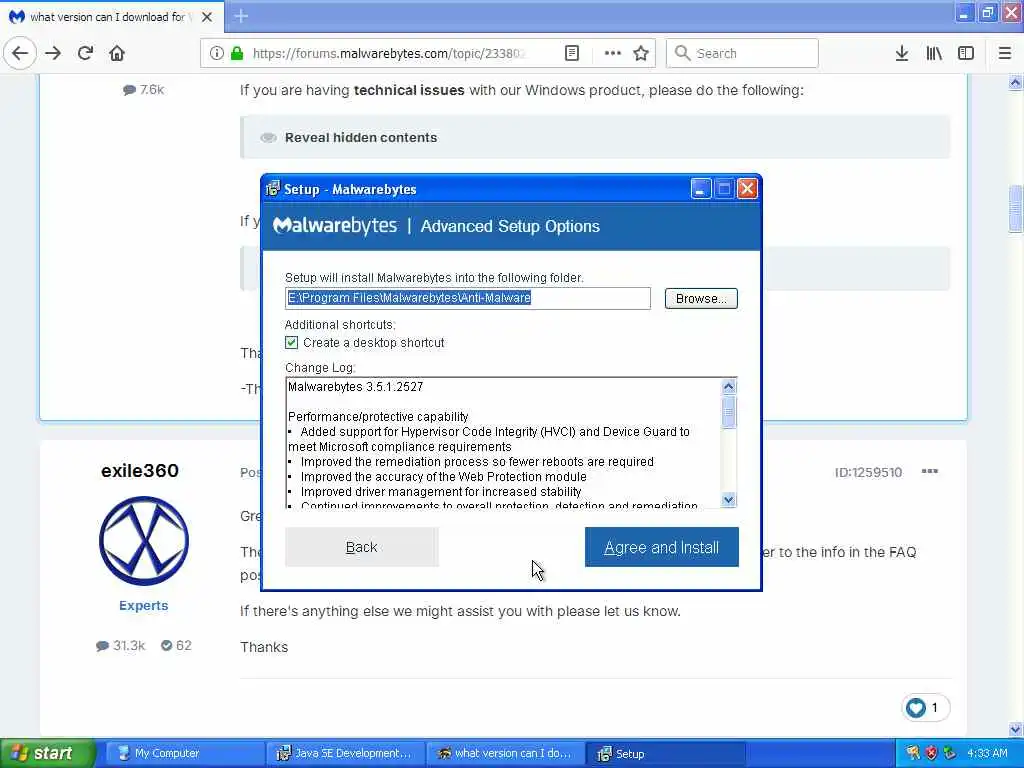Screen dimensions: 1024x768
Task: Click the 31.3k posts count
Action: [x=121, y=646]
